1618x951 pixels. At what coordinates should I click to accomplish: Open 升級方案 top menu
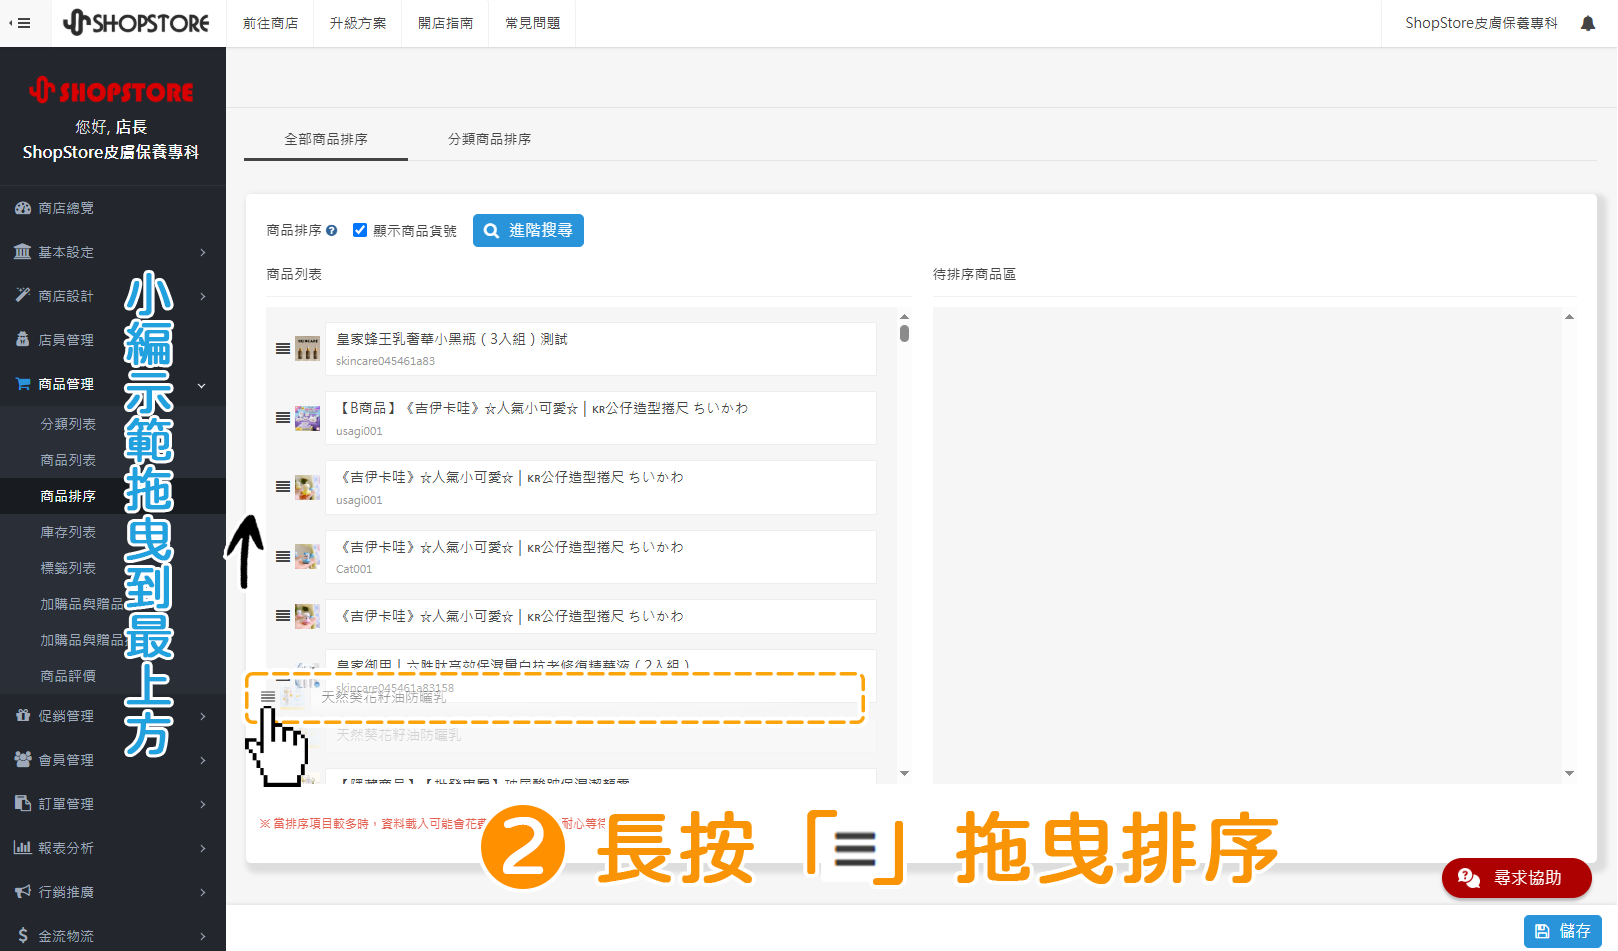click(358, 23)
